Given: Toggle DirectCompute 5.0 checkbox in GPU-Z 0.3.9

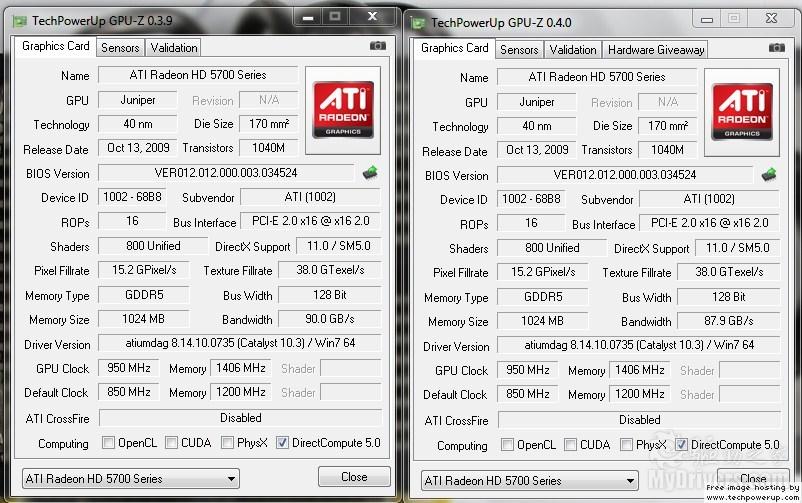Looking at the screenshot, I should pos(282,443).
